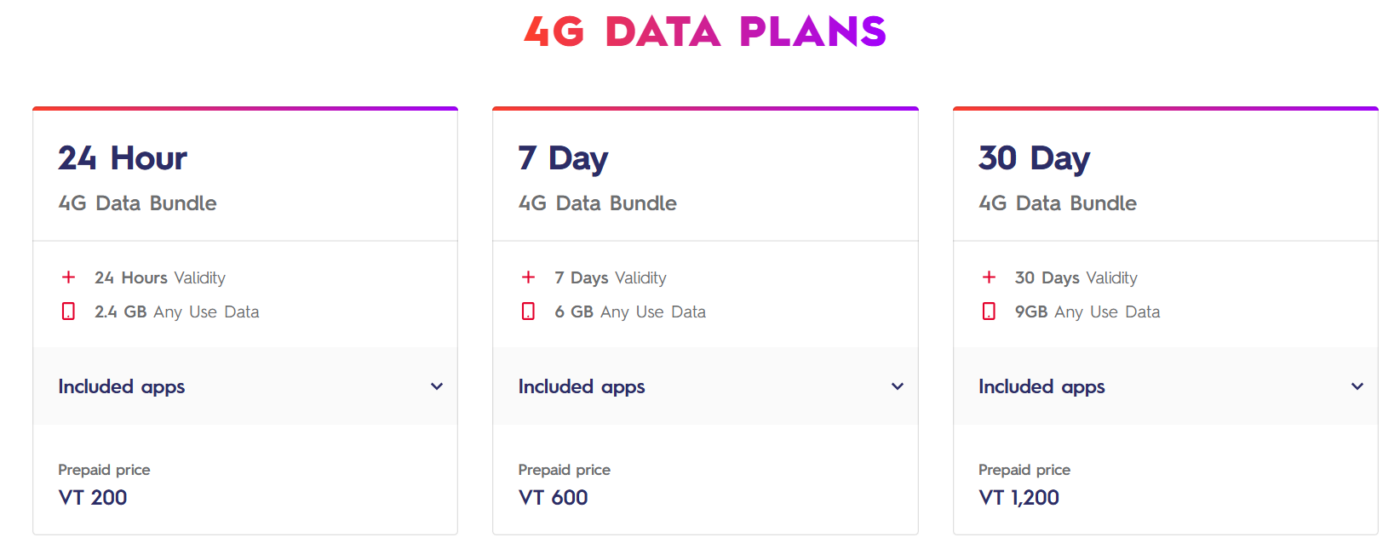Image resolution: width=1400 pixels, height=560 pixels.
Task: Click phone icon next to 9GB data
Action: [x=989, y=312]
